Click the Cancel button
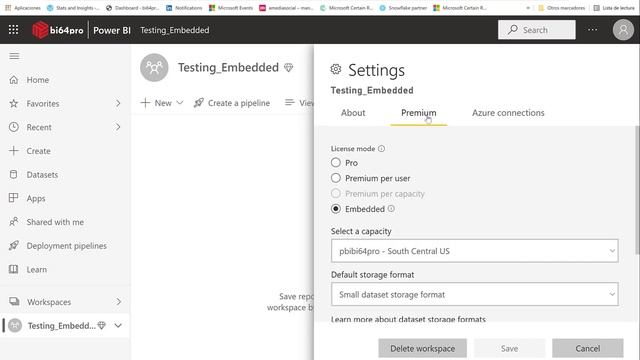 coord(588,348)
